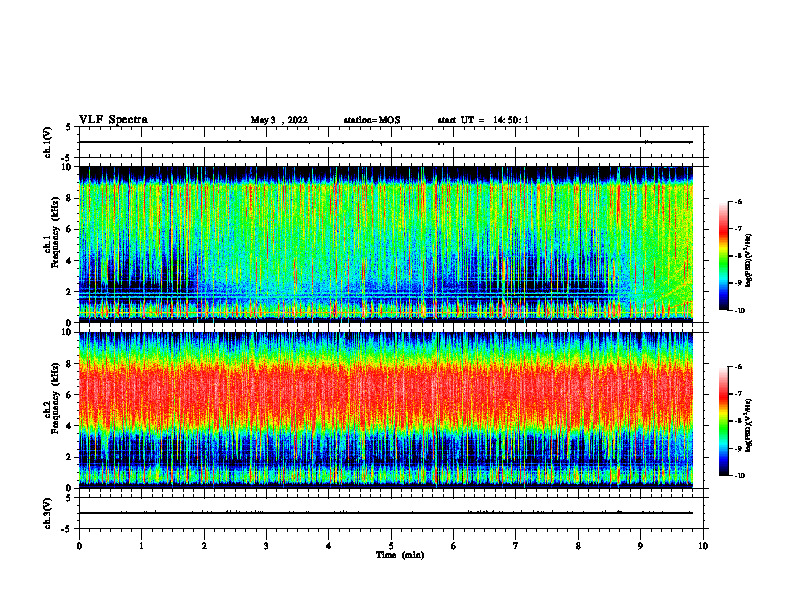
Task: Click the ch.3(V) waveform trace panel
Action: pos(391,513)
